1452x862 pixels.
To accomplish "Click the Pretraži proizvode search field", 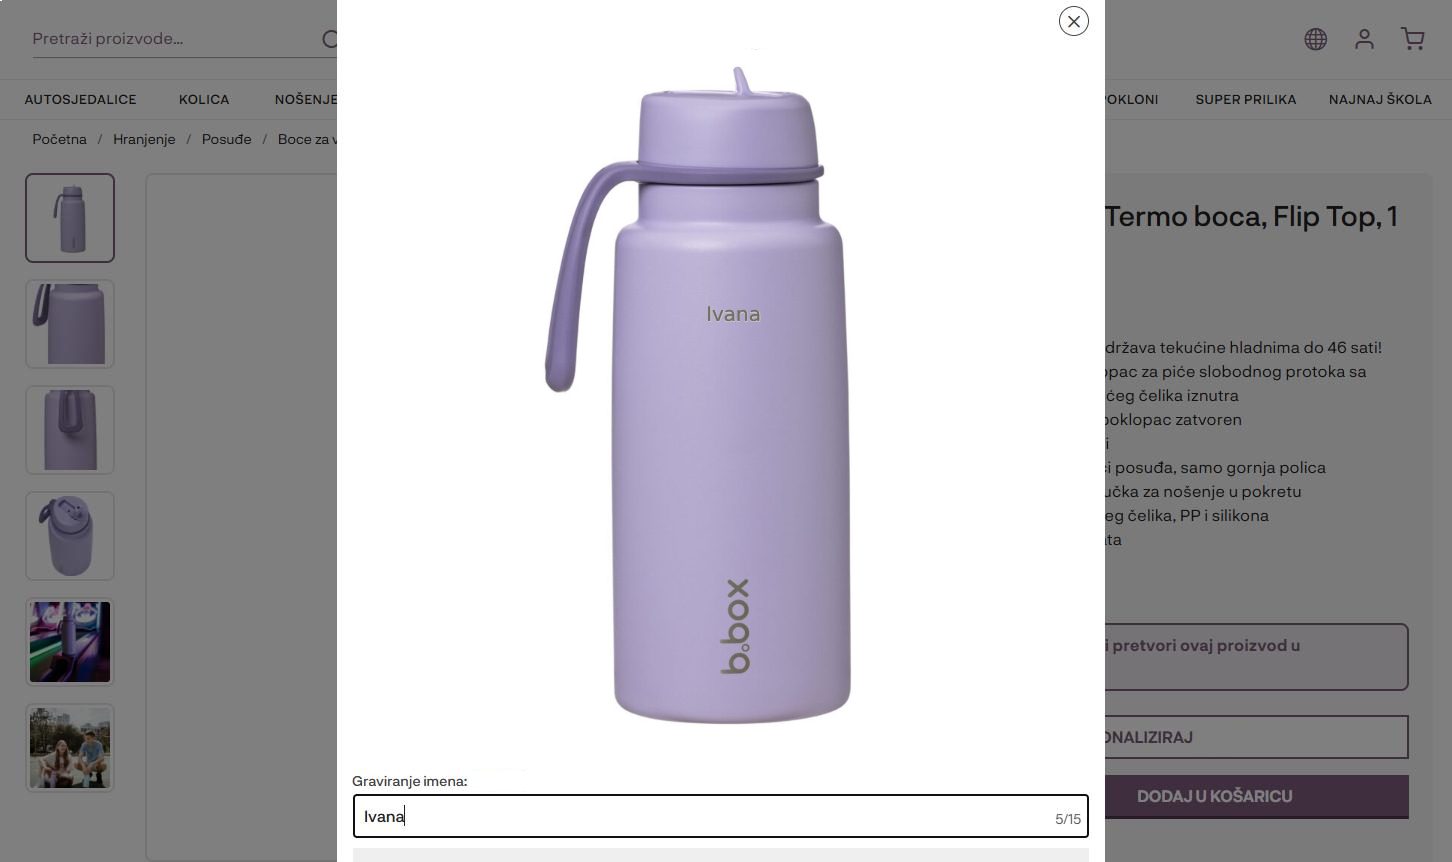I will [176, 39].
